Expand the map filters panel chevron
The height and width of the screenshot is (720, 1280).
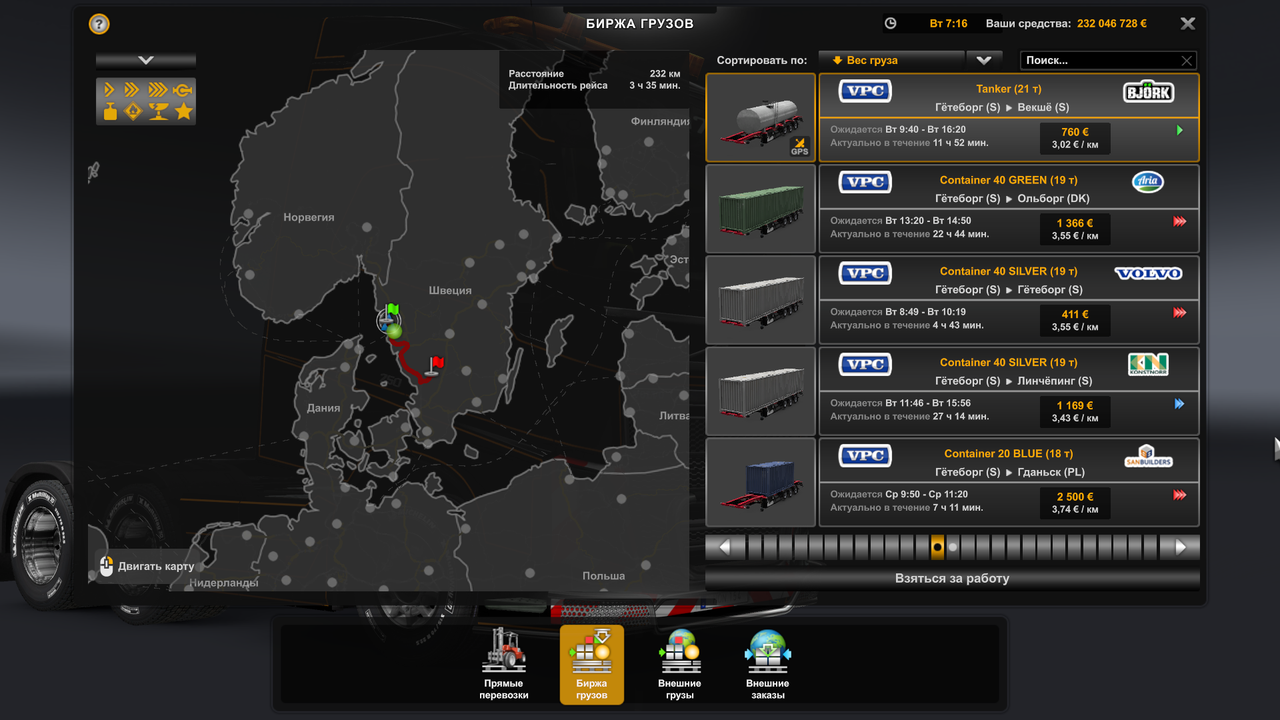pyautogui.click(x=146, y=60)
